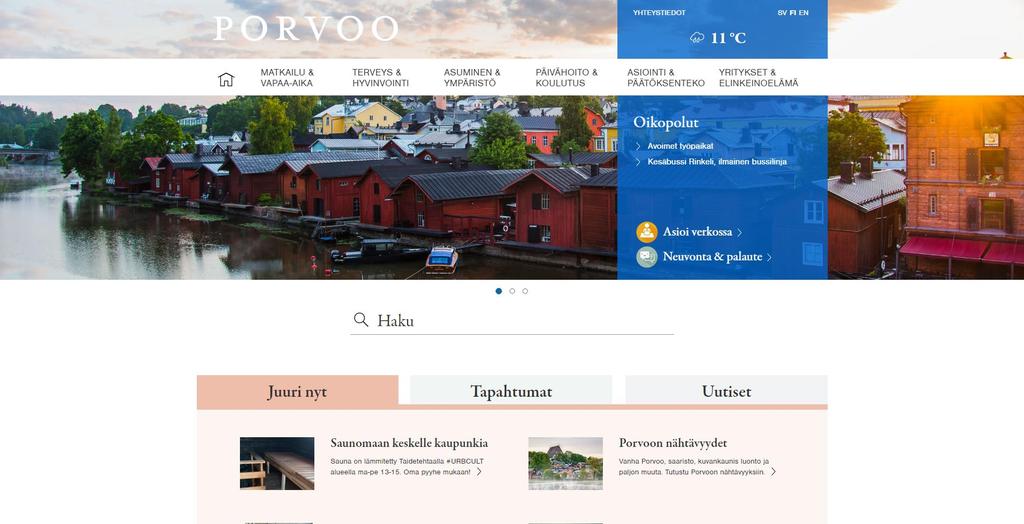Open Yritykset & Elinkeinoelämä menu
Image resolution: width=1024 pixels, height=524 pixels.
758,78
